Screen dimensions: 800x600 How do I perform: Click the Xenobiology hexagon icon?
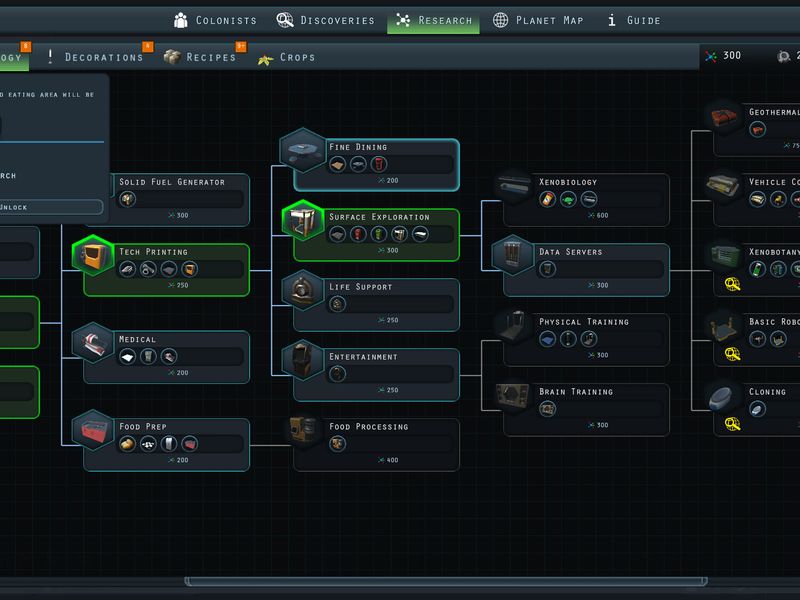(x=513, y=185)
